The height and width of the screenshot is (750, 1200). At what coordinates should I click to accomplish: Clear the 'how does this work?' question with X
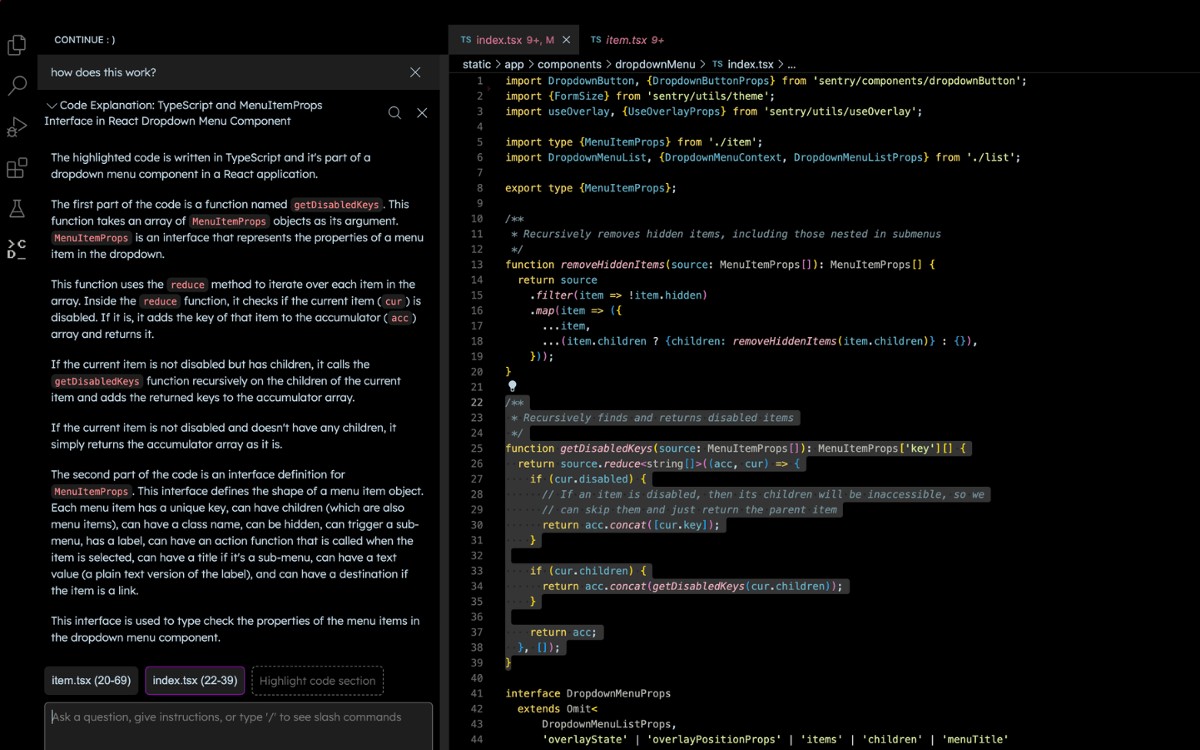click(x=415, y=72)
